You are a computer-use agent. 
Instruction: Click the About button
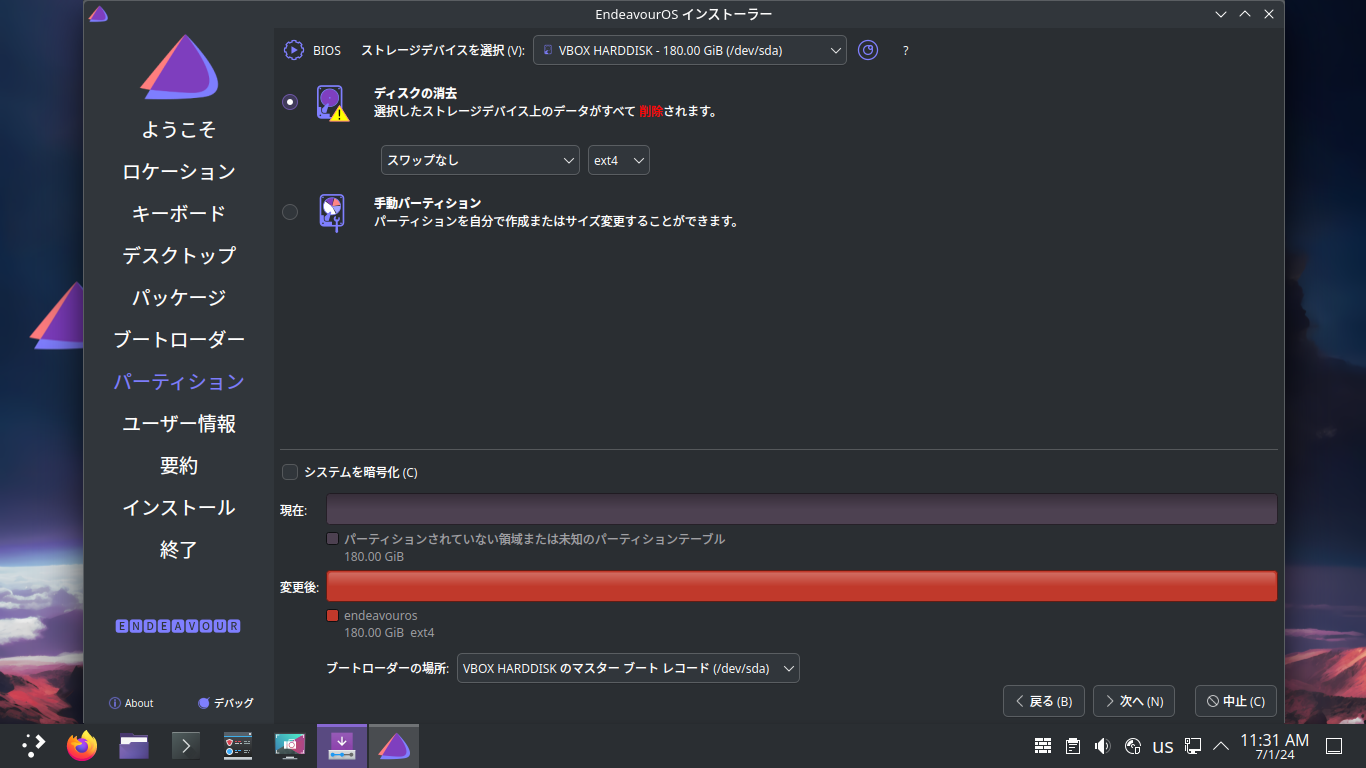131,703
